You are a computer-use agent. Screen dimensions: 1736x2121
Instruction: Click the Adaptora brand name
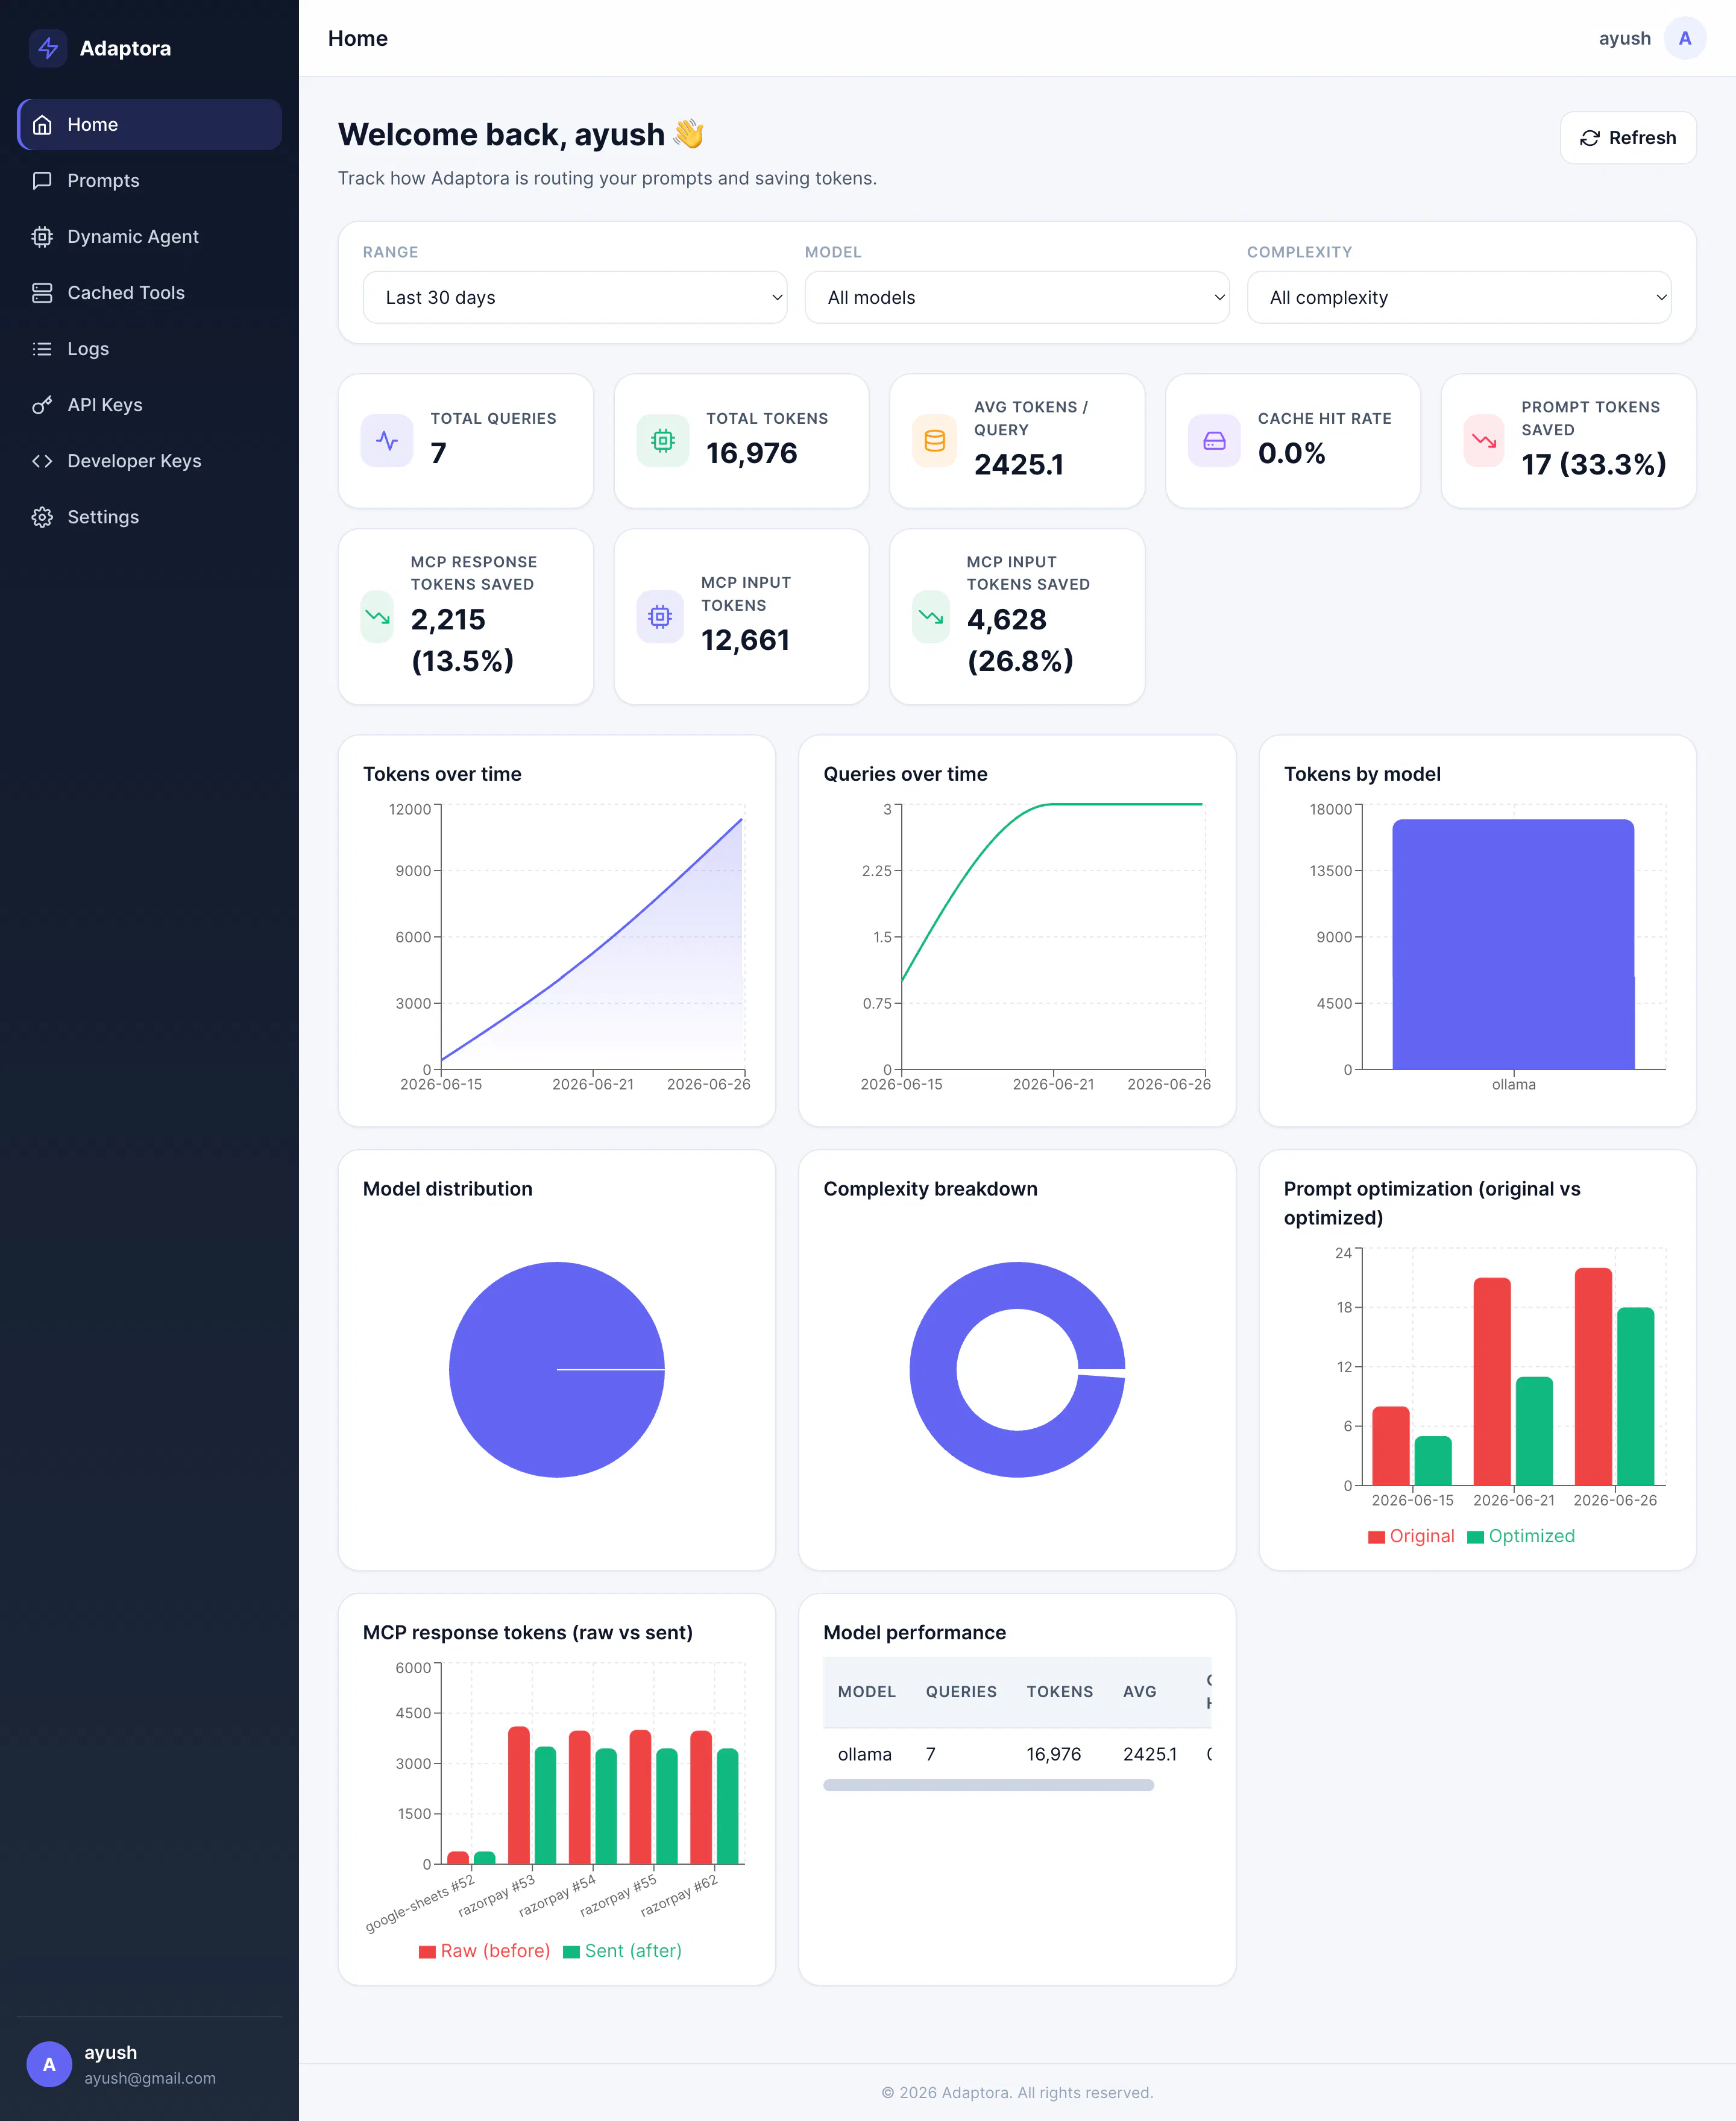point(125,48)
